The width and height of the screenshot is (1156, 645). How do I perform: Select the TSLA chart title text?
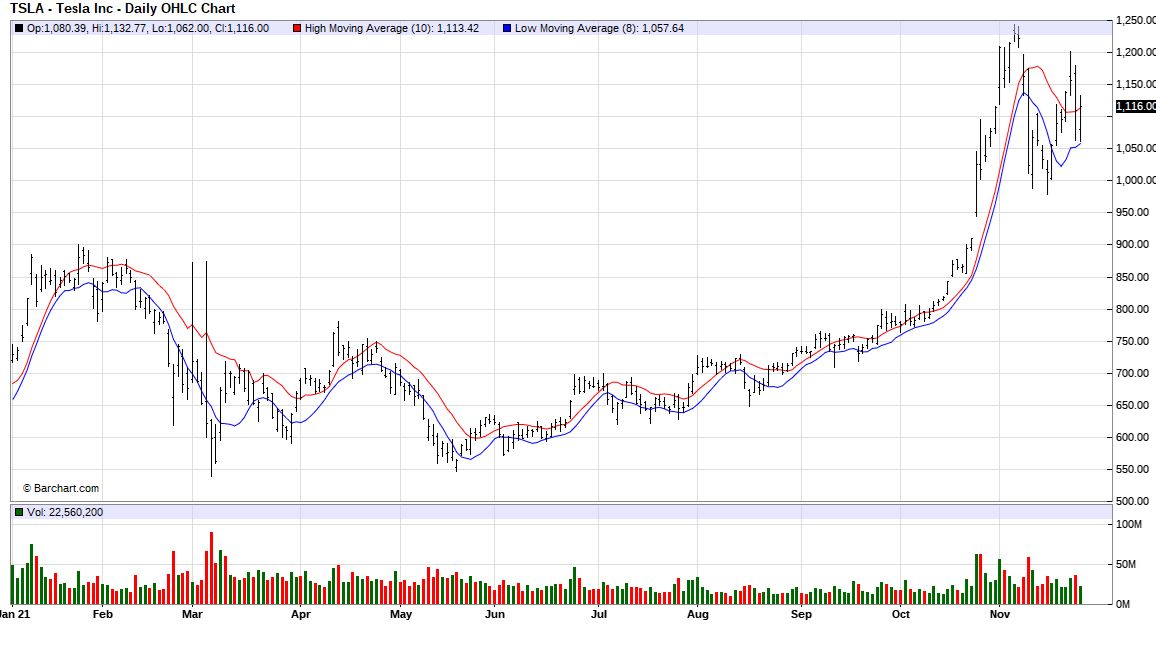pos(123,9)
